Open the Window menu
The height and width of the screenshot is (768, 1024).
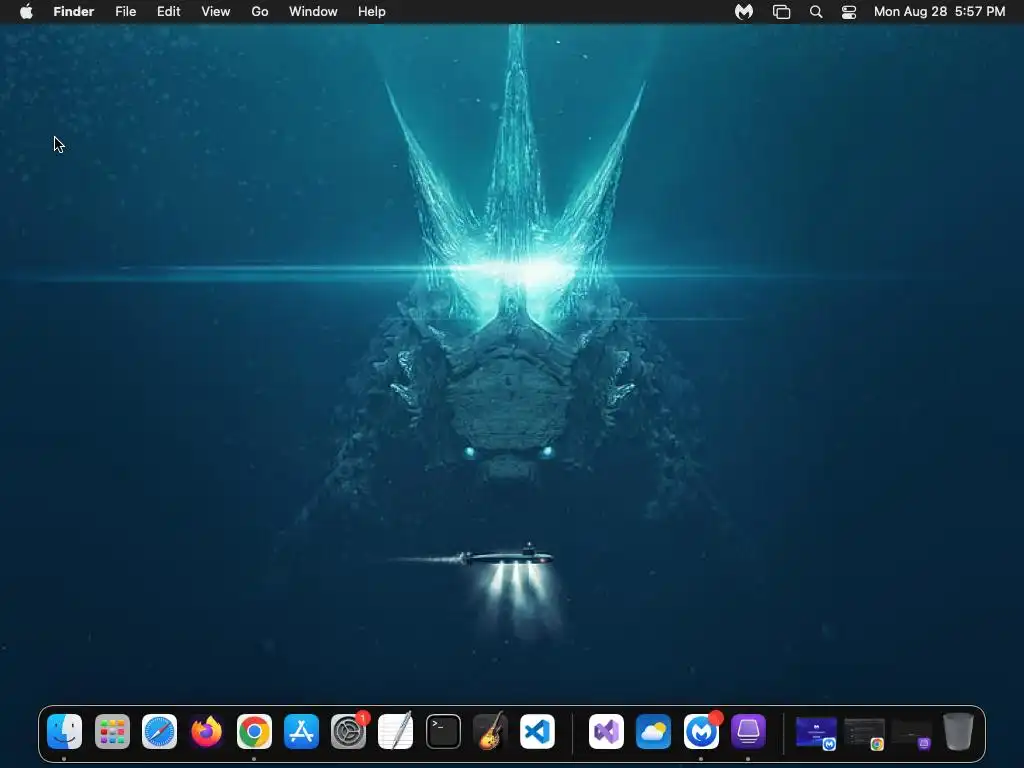click(x=313, y=12)
